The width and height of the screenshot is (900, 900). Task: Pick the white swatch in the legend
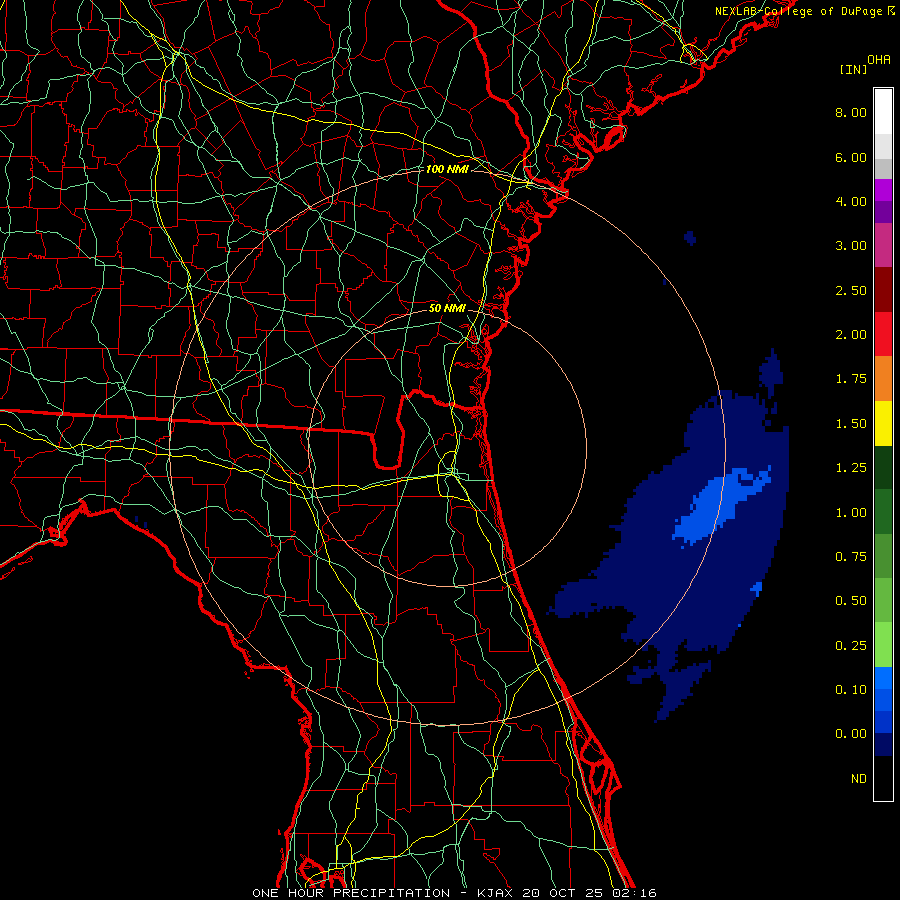coord(883,112)
